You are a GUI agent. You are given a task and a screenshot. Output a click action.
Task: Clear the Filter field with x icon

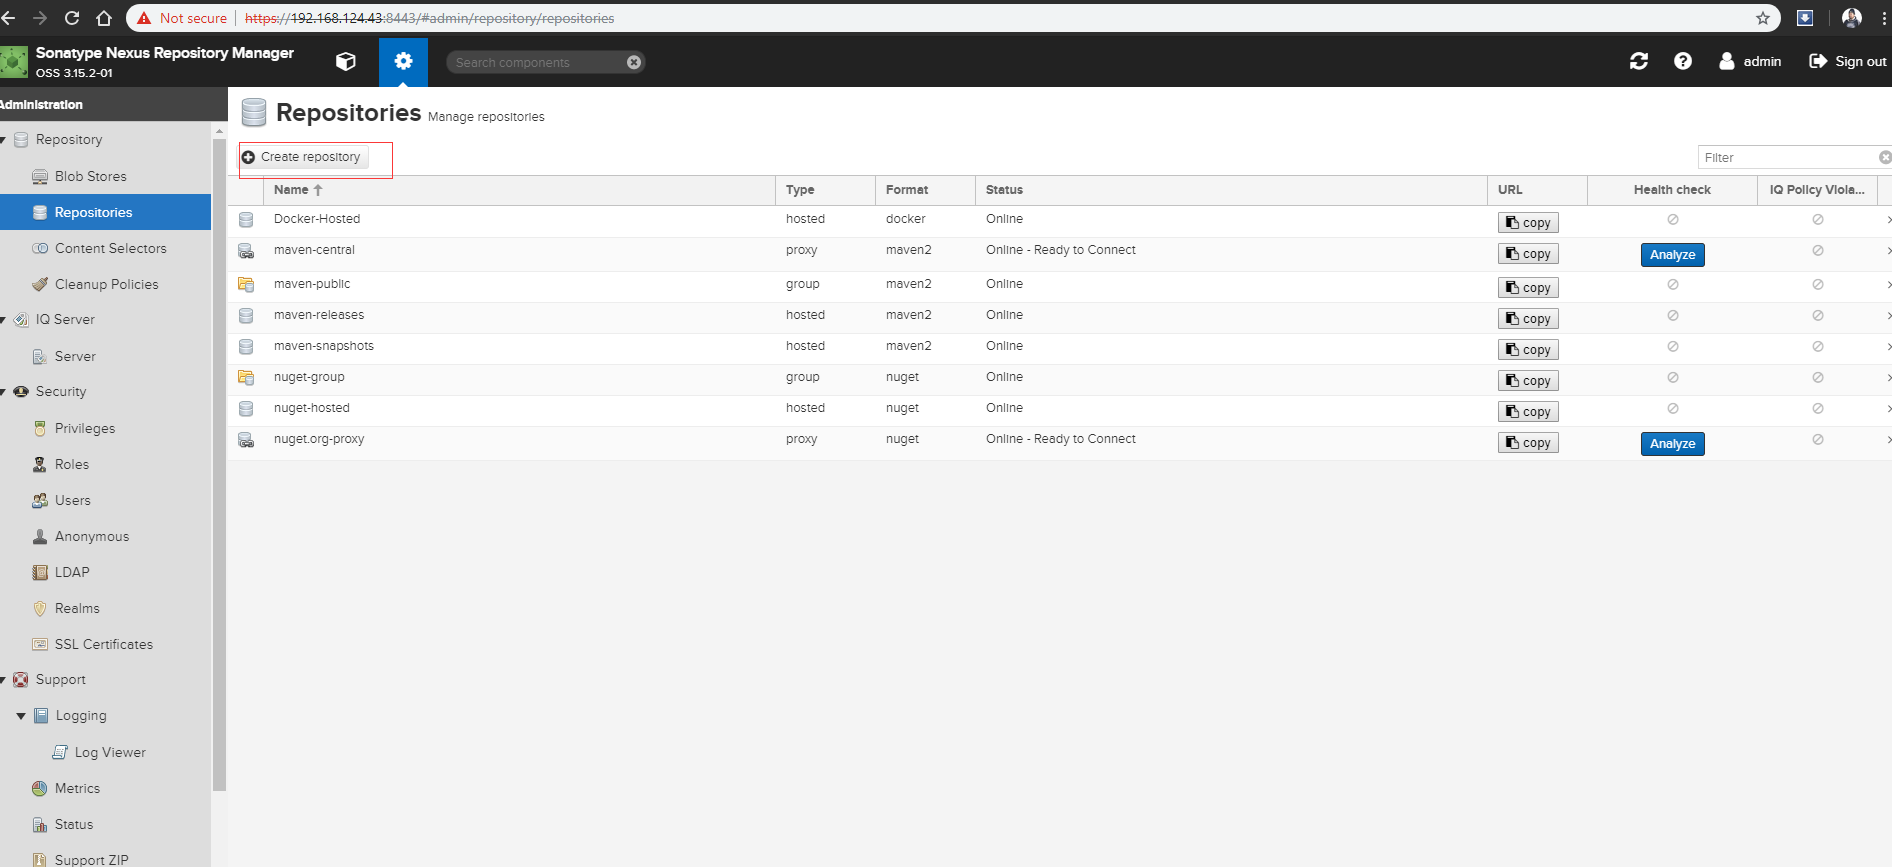point(1885,157)
